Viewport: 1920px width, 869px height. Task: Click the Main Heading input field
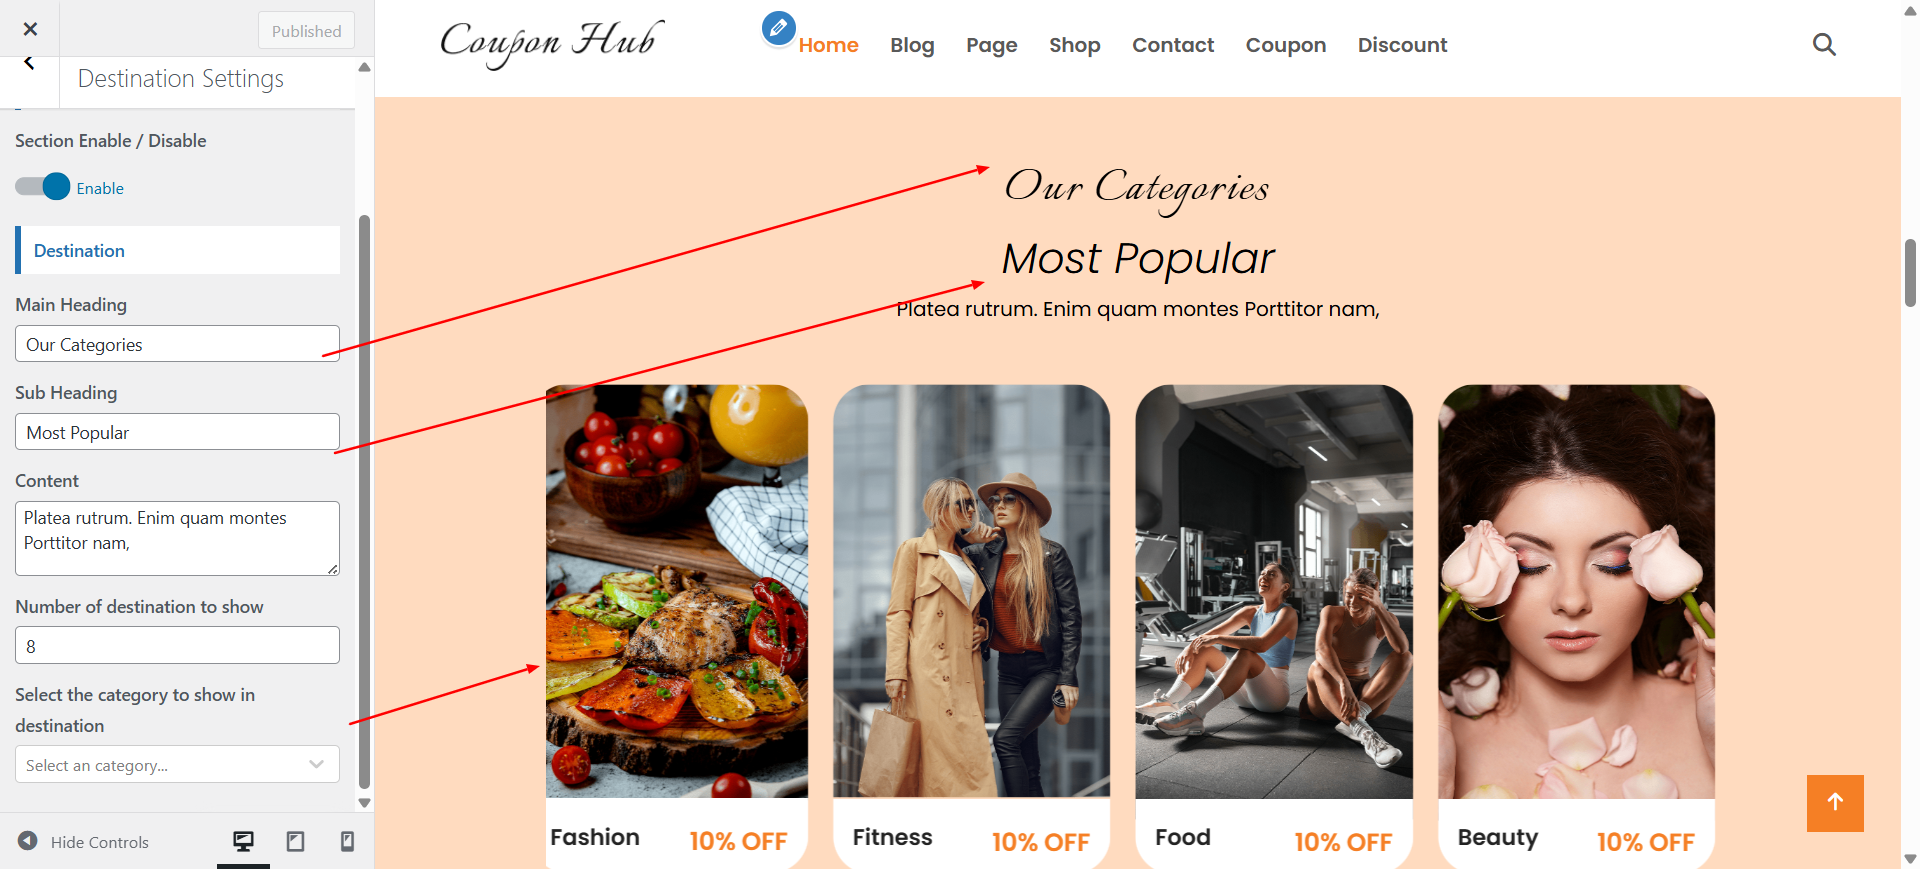(177, 343)
